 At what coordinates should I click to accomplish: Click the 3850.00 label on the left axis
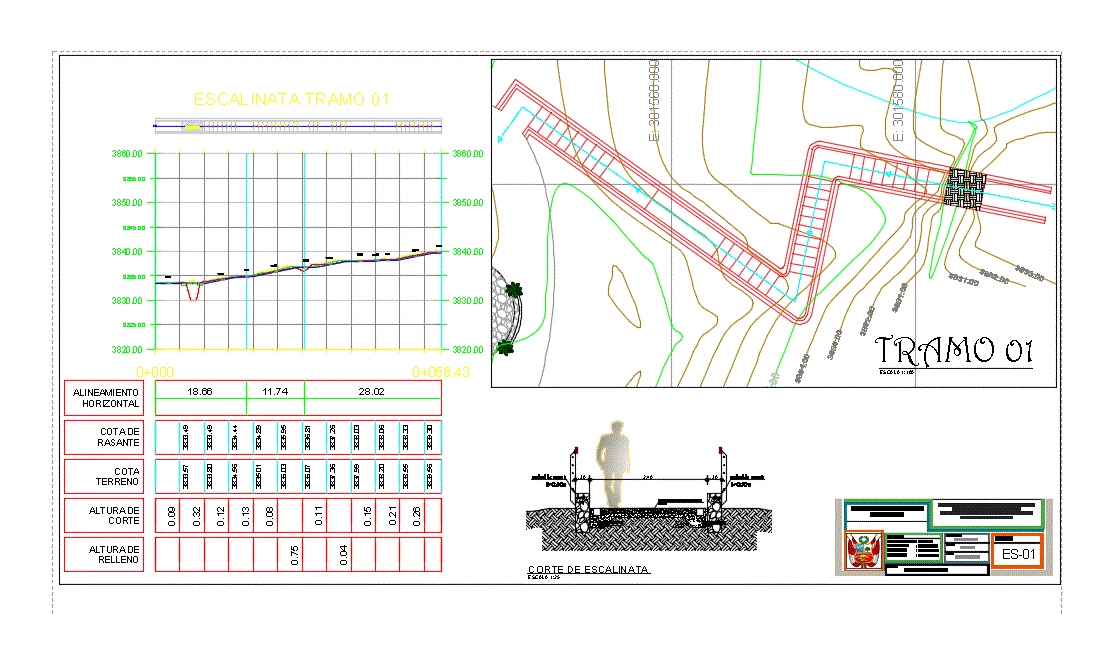click(127, 202)
